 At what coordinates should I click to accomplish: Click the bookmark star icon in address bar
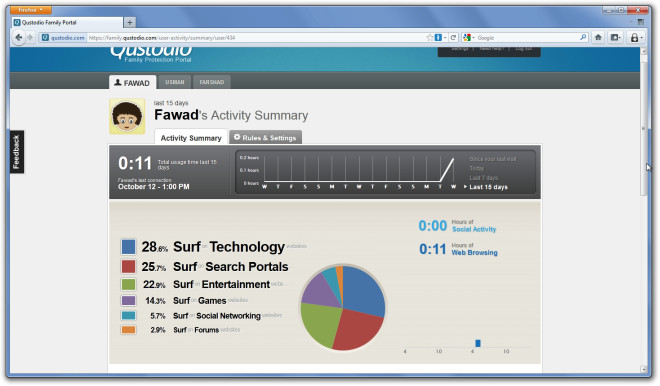point(429,37)
